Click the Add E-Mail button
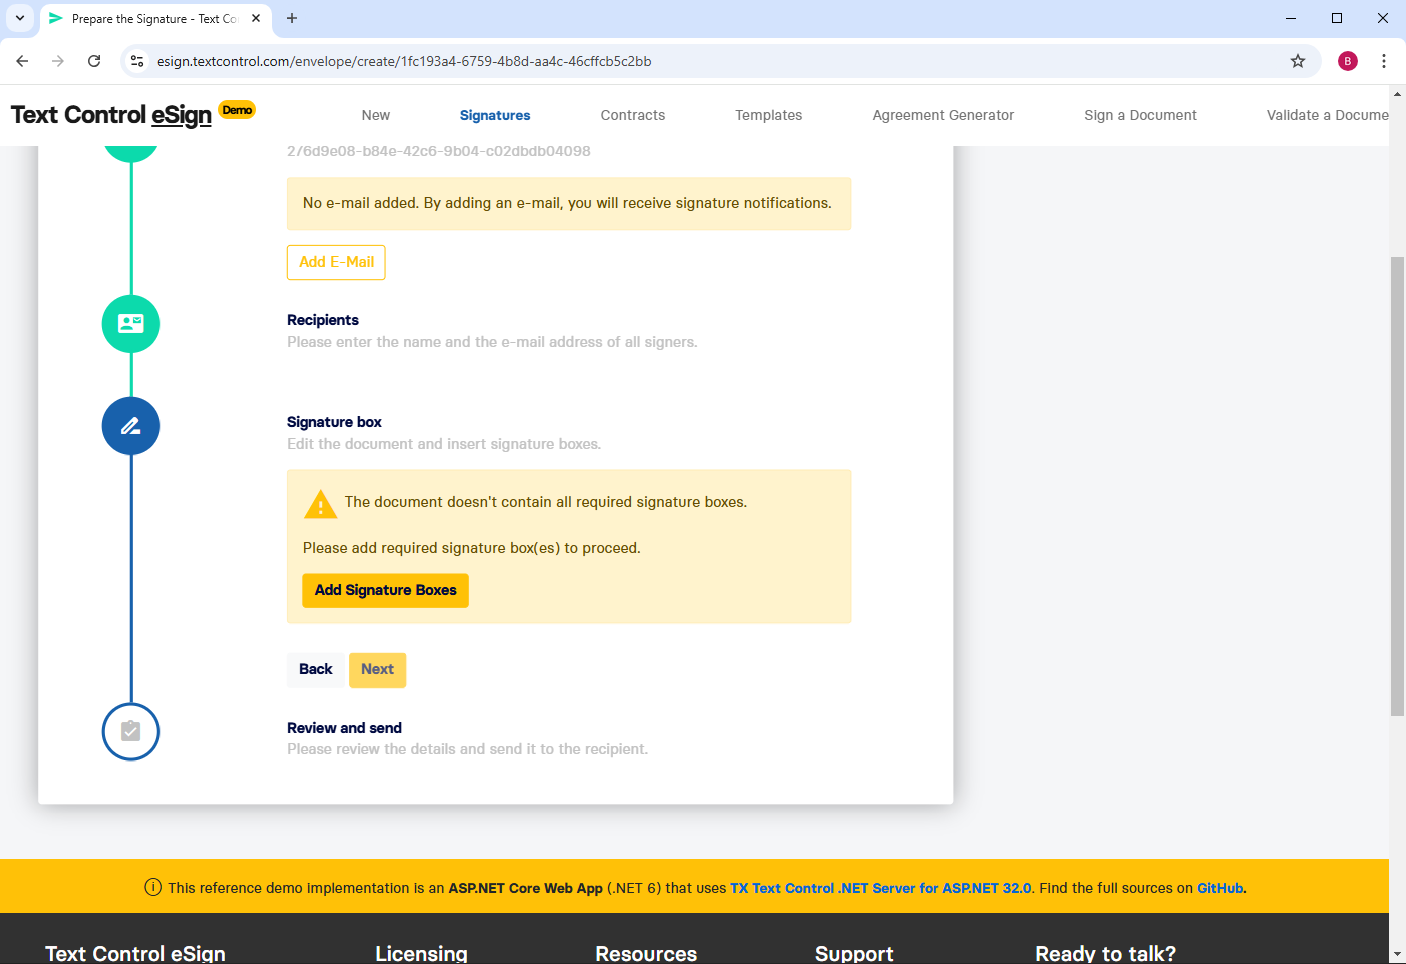 tap(336, 262)
